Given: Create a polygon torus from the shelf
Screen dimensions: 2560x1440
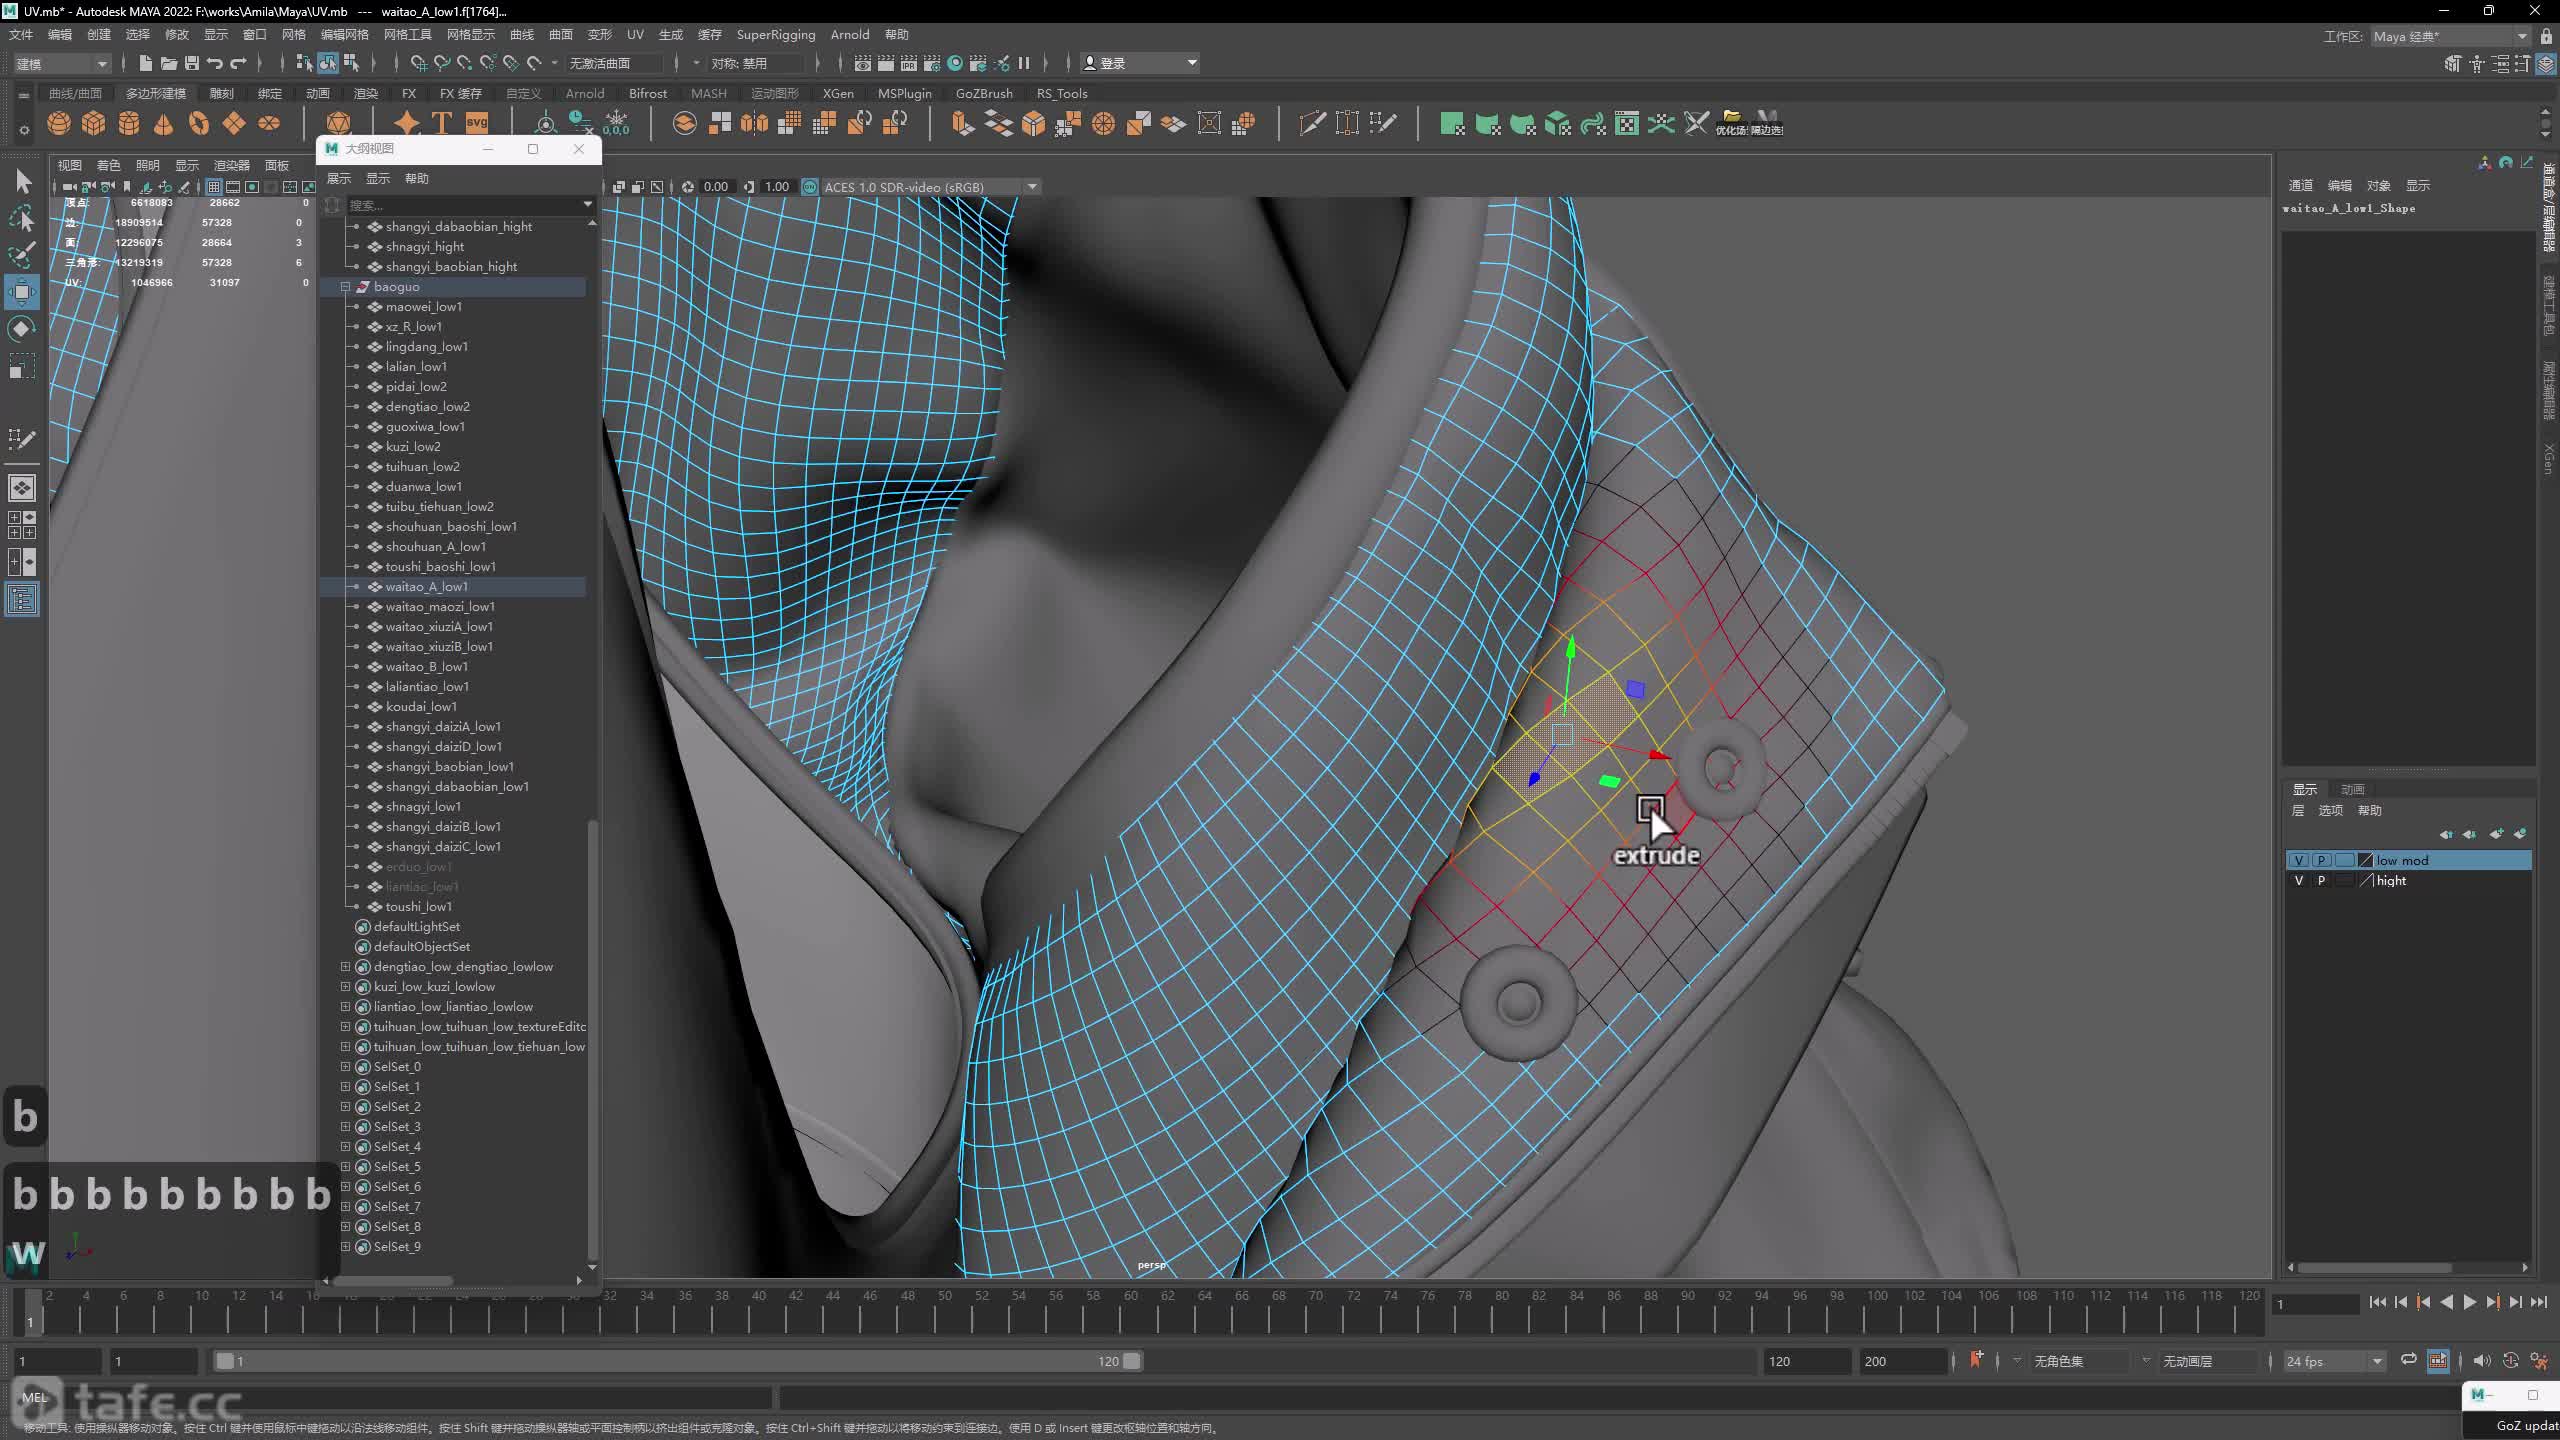Looking at the screenshot, I should (x=199, y=123).
